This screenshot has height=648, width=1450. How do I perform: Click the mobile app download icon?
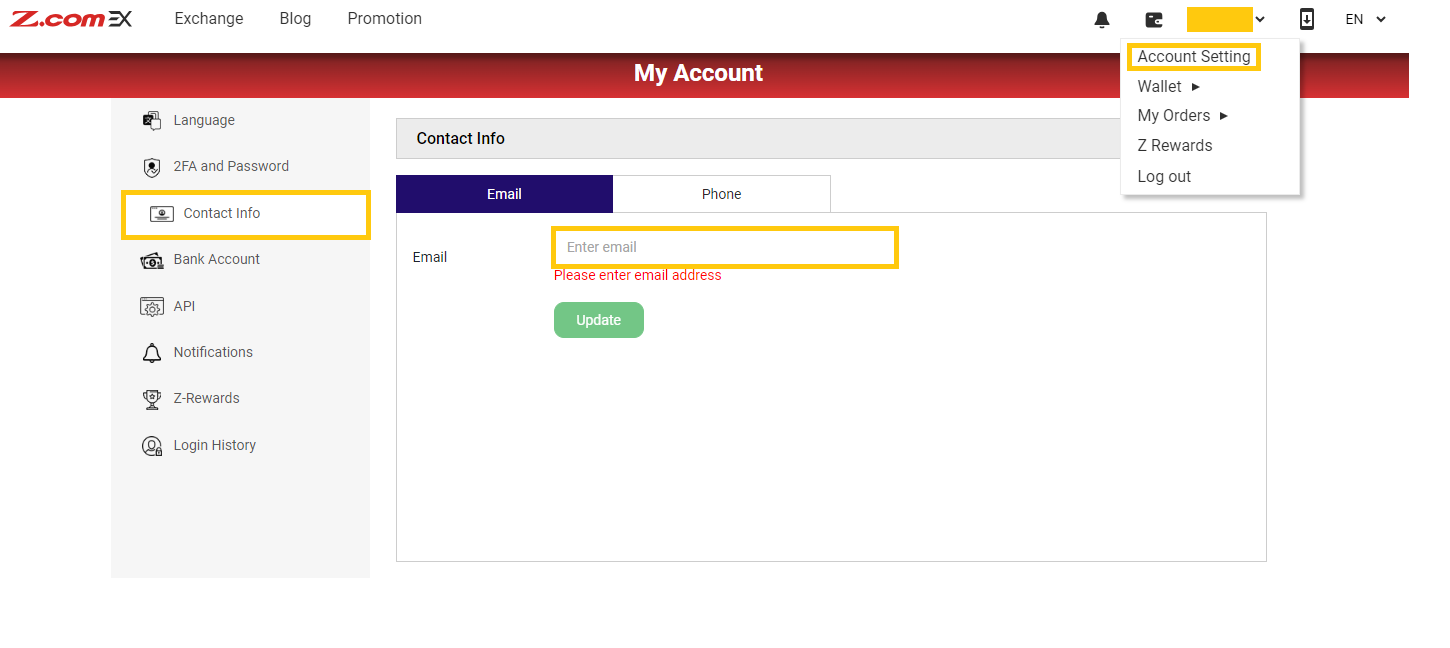pyautogui.click(x=1306, y=19)
